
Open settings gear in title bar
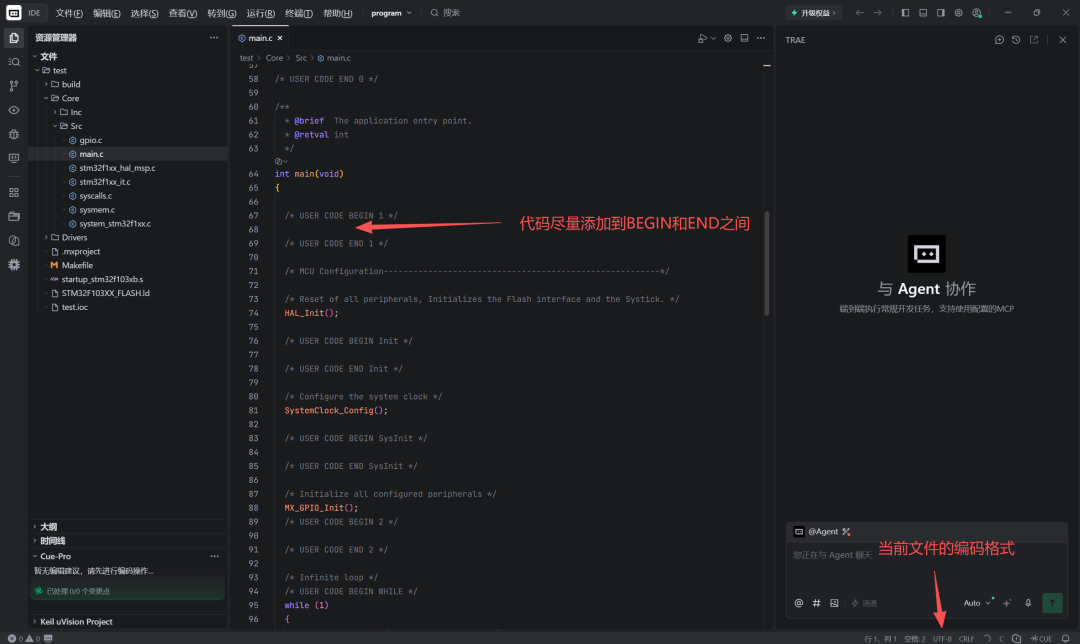(x=959, y=13)
